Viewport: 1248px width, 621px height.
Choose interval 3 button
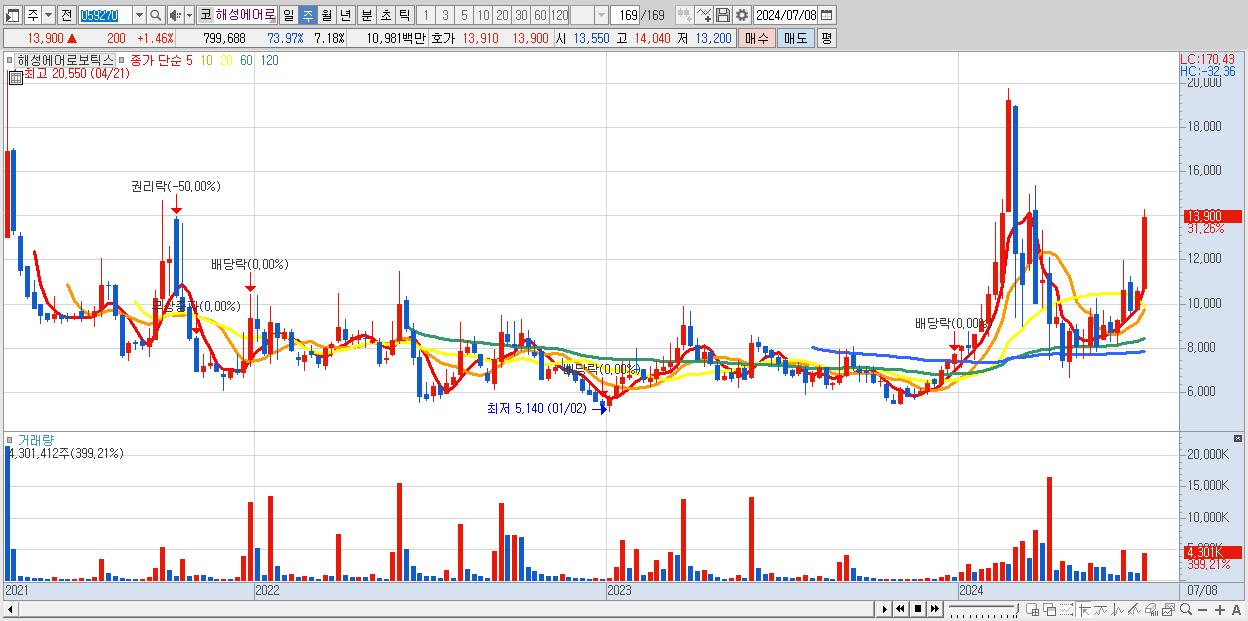(x=445, y=15)
